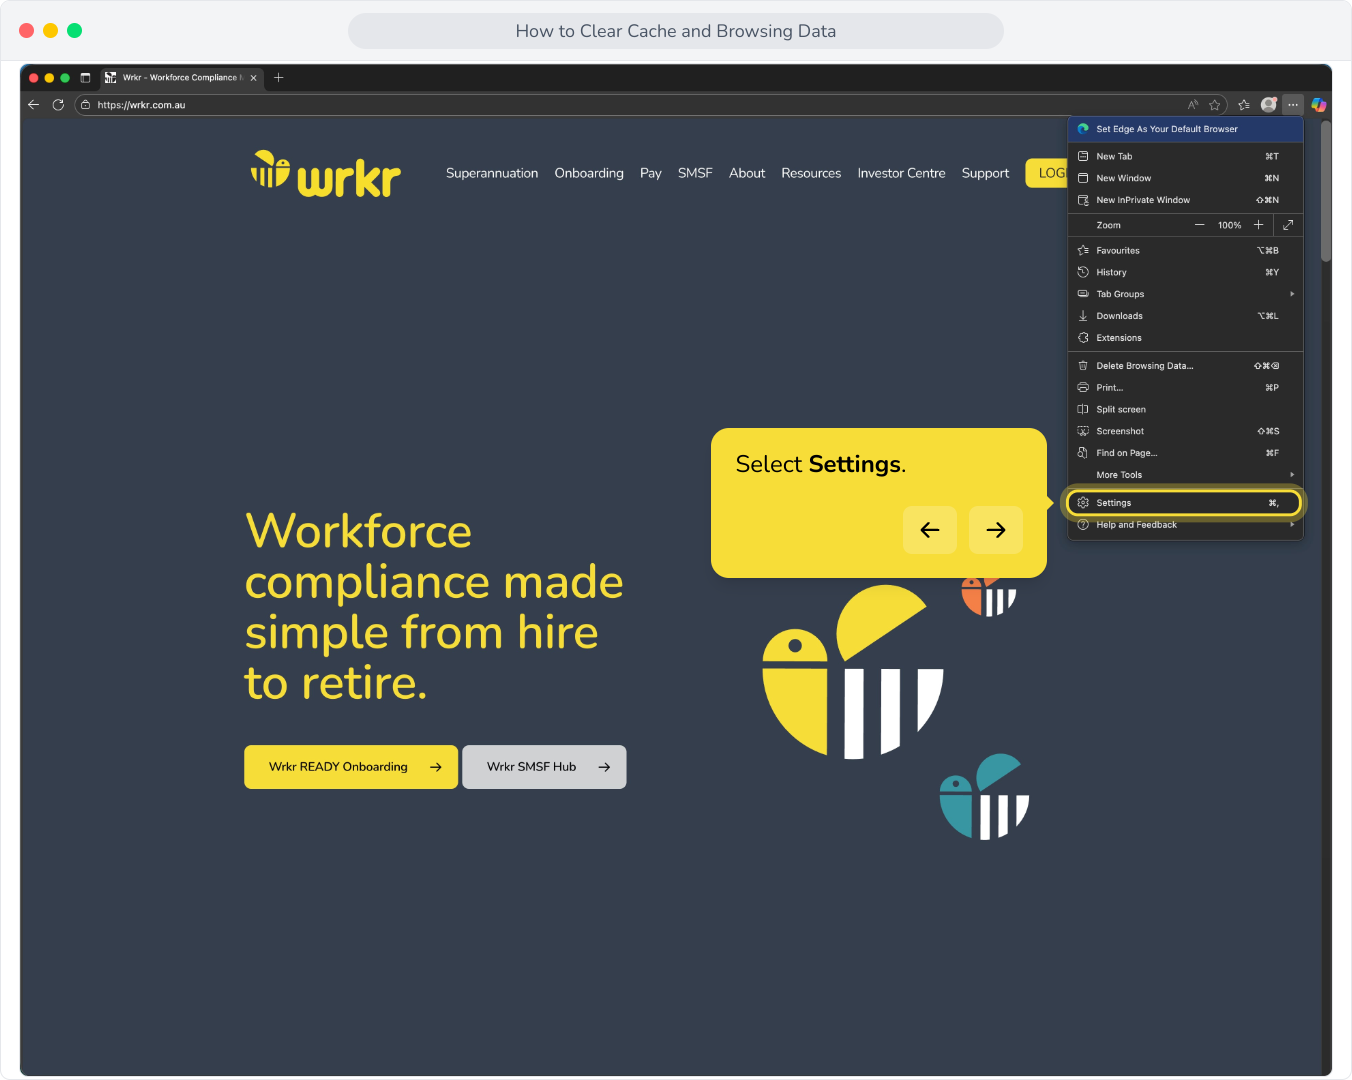Reload the page with the refresh icon
The image size is (1352, 1080).
pos(58,105)
